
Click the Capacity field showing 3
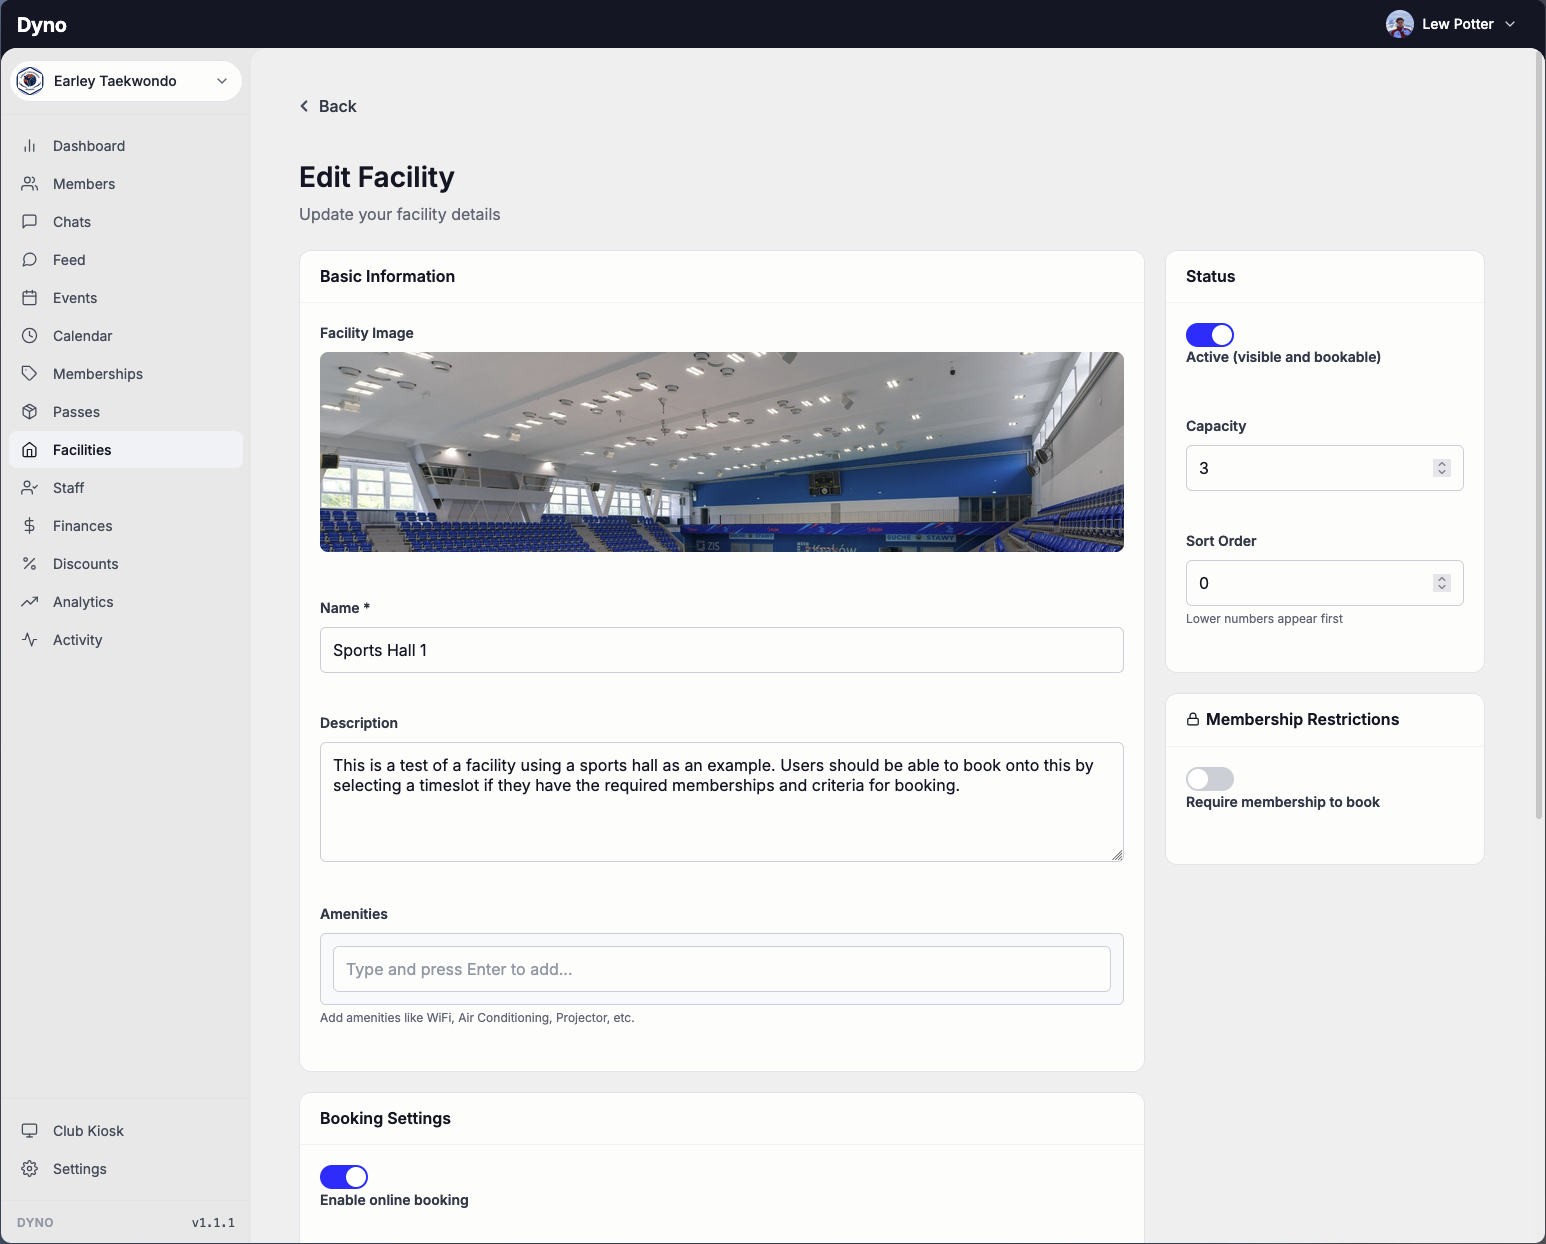[1325, 468]
